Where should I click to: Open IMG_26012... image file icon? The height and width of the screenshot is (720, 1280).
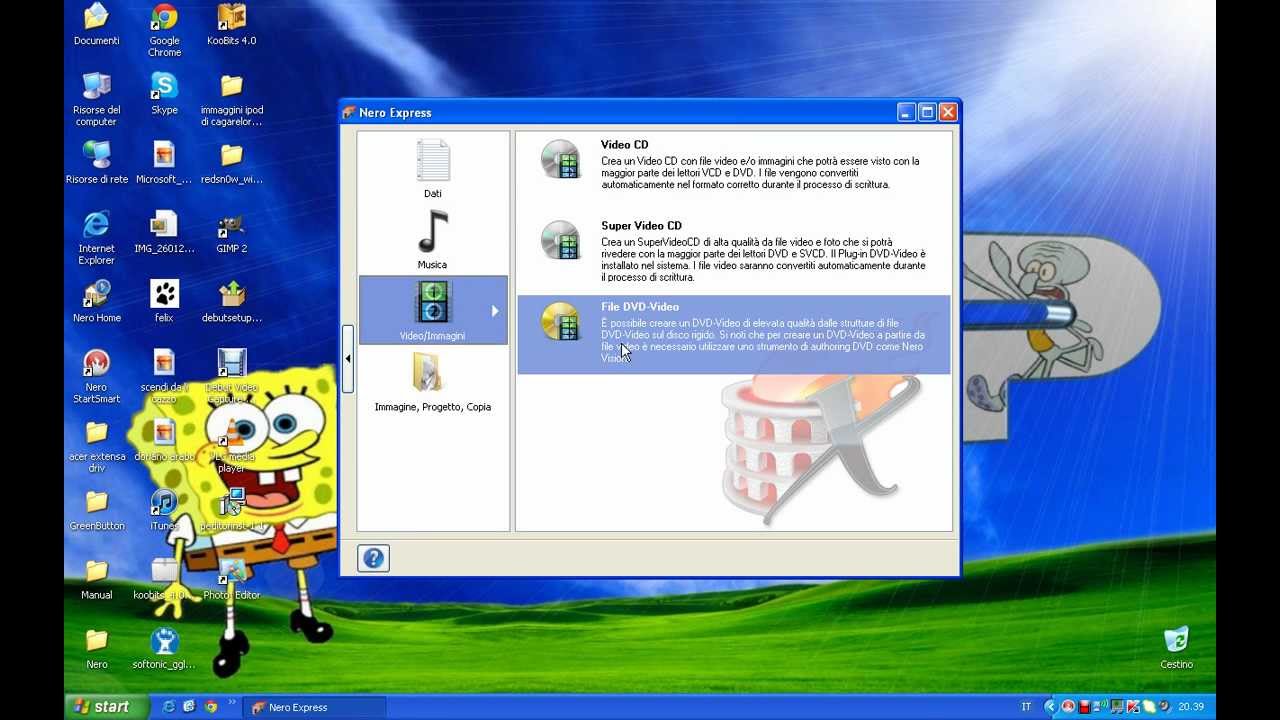click(164, 232)
